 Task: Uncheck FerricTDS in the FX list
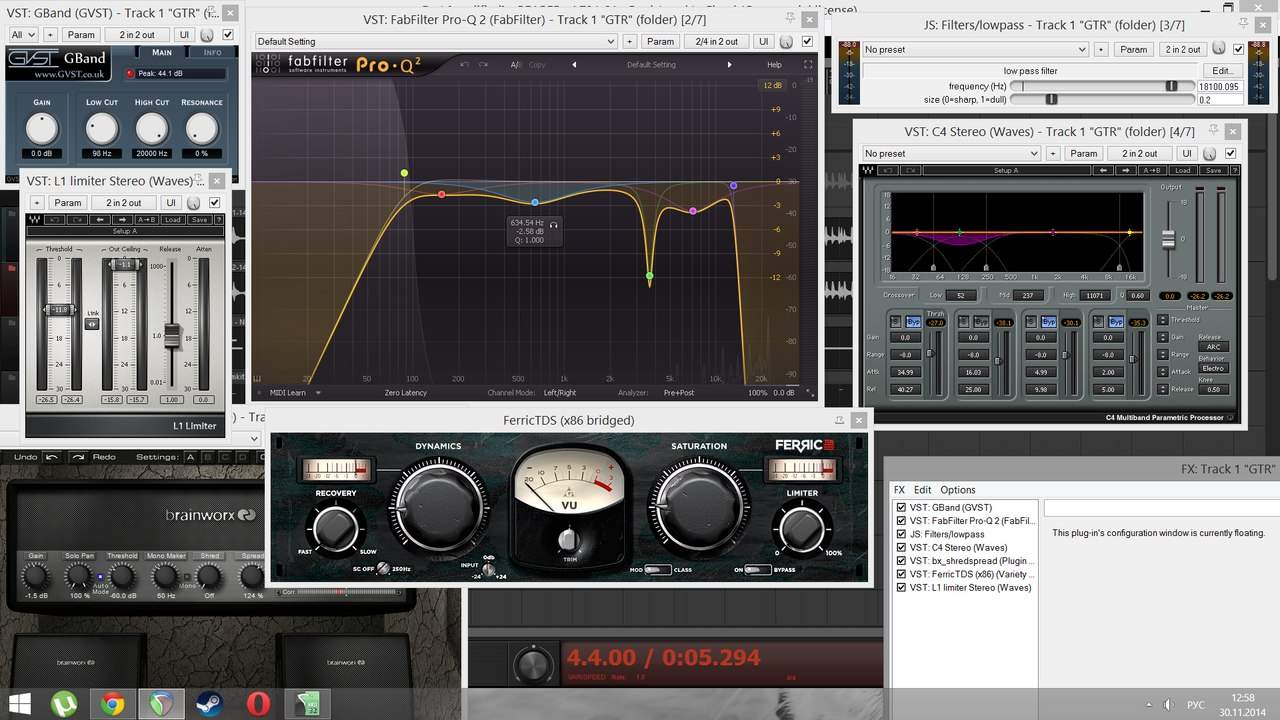902,574
